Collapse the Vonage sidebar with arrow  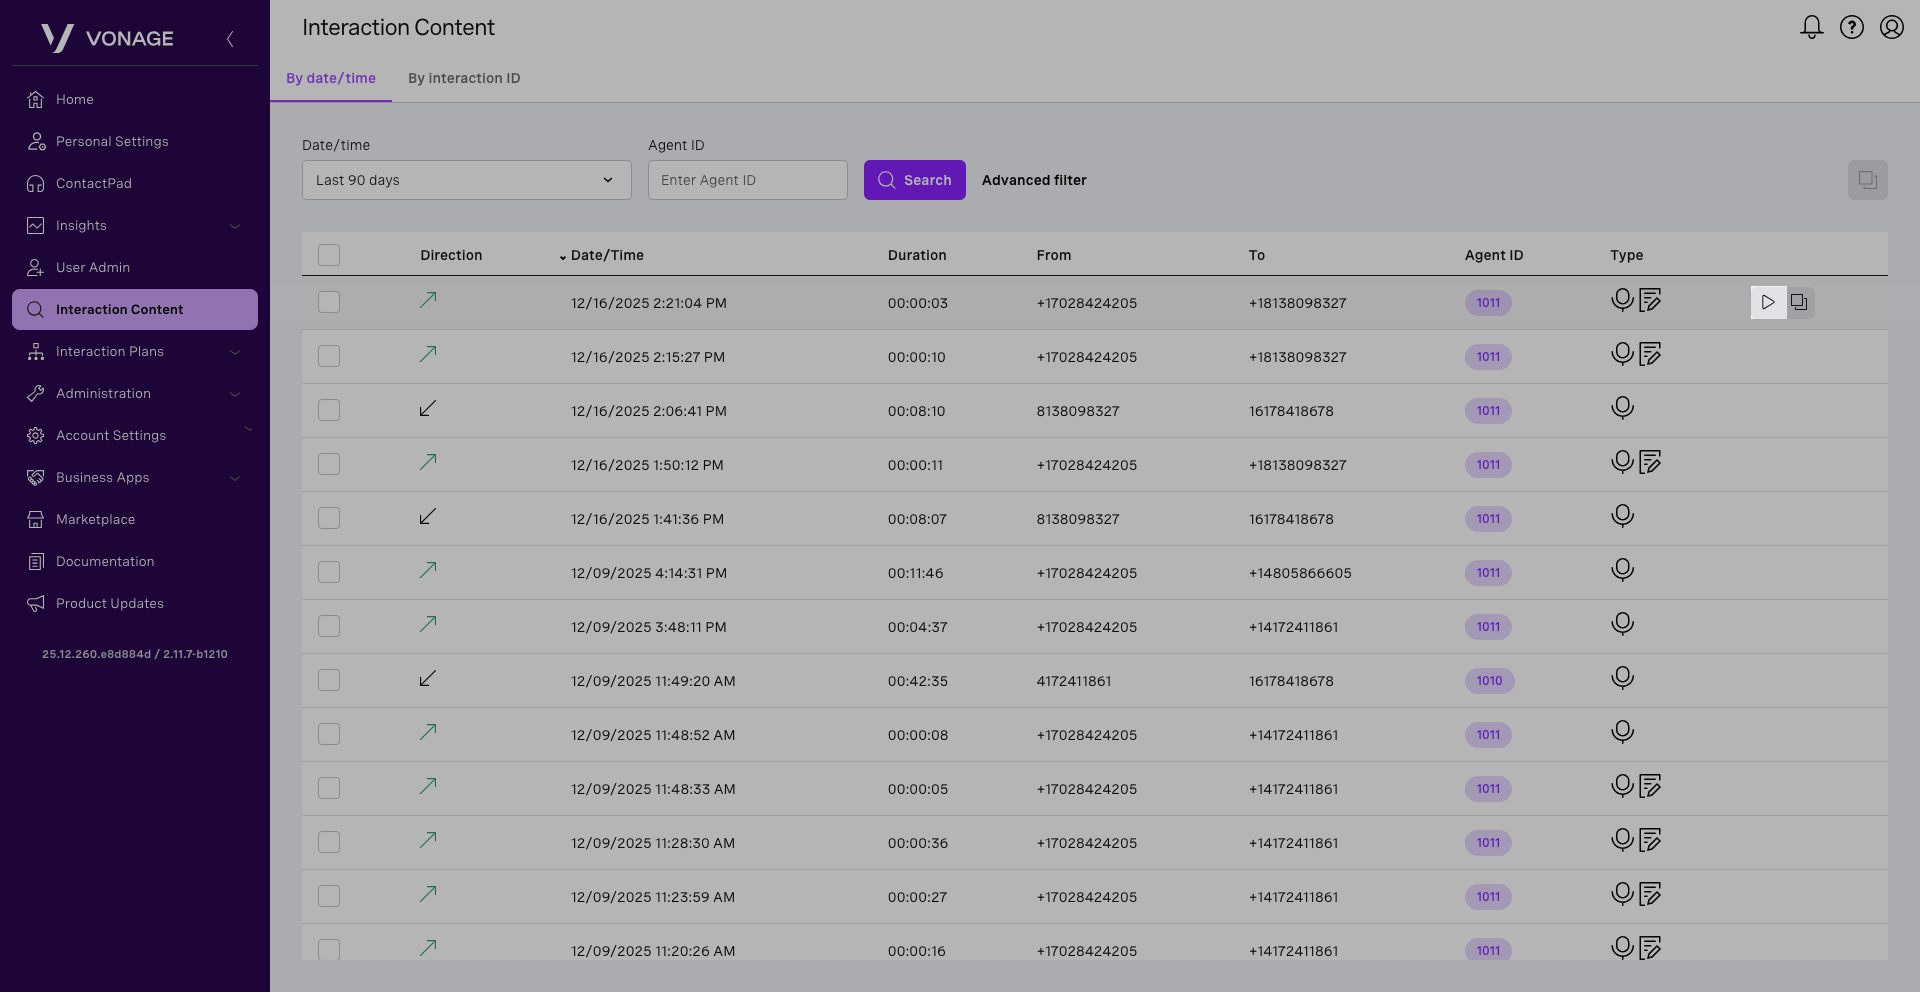point(230,39)
